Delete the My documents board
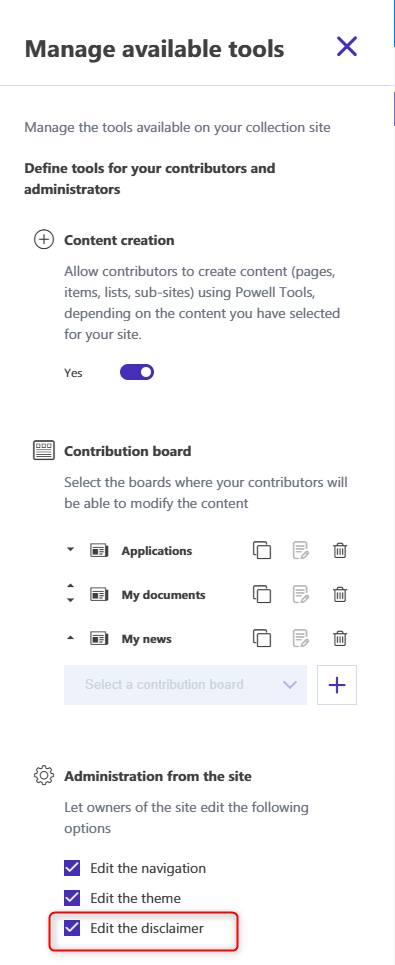Image resolution: width=395 pixels, height=965 pixels. (340, 595)
